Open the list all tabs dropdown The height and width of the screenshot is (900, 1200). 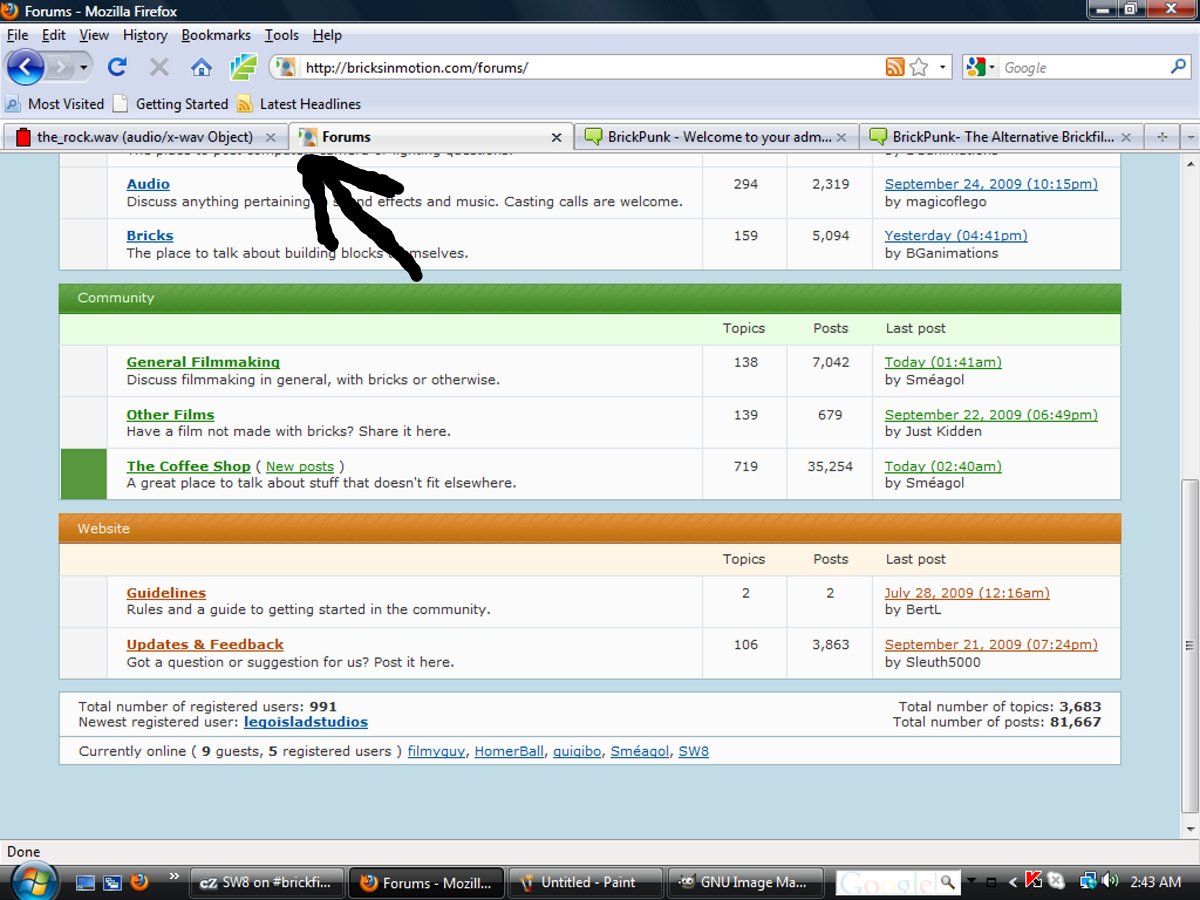click(x=1190, y=137)
